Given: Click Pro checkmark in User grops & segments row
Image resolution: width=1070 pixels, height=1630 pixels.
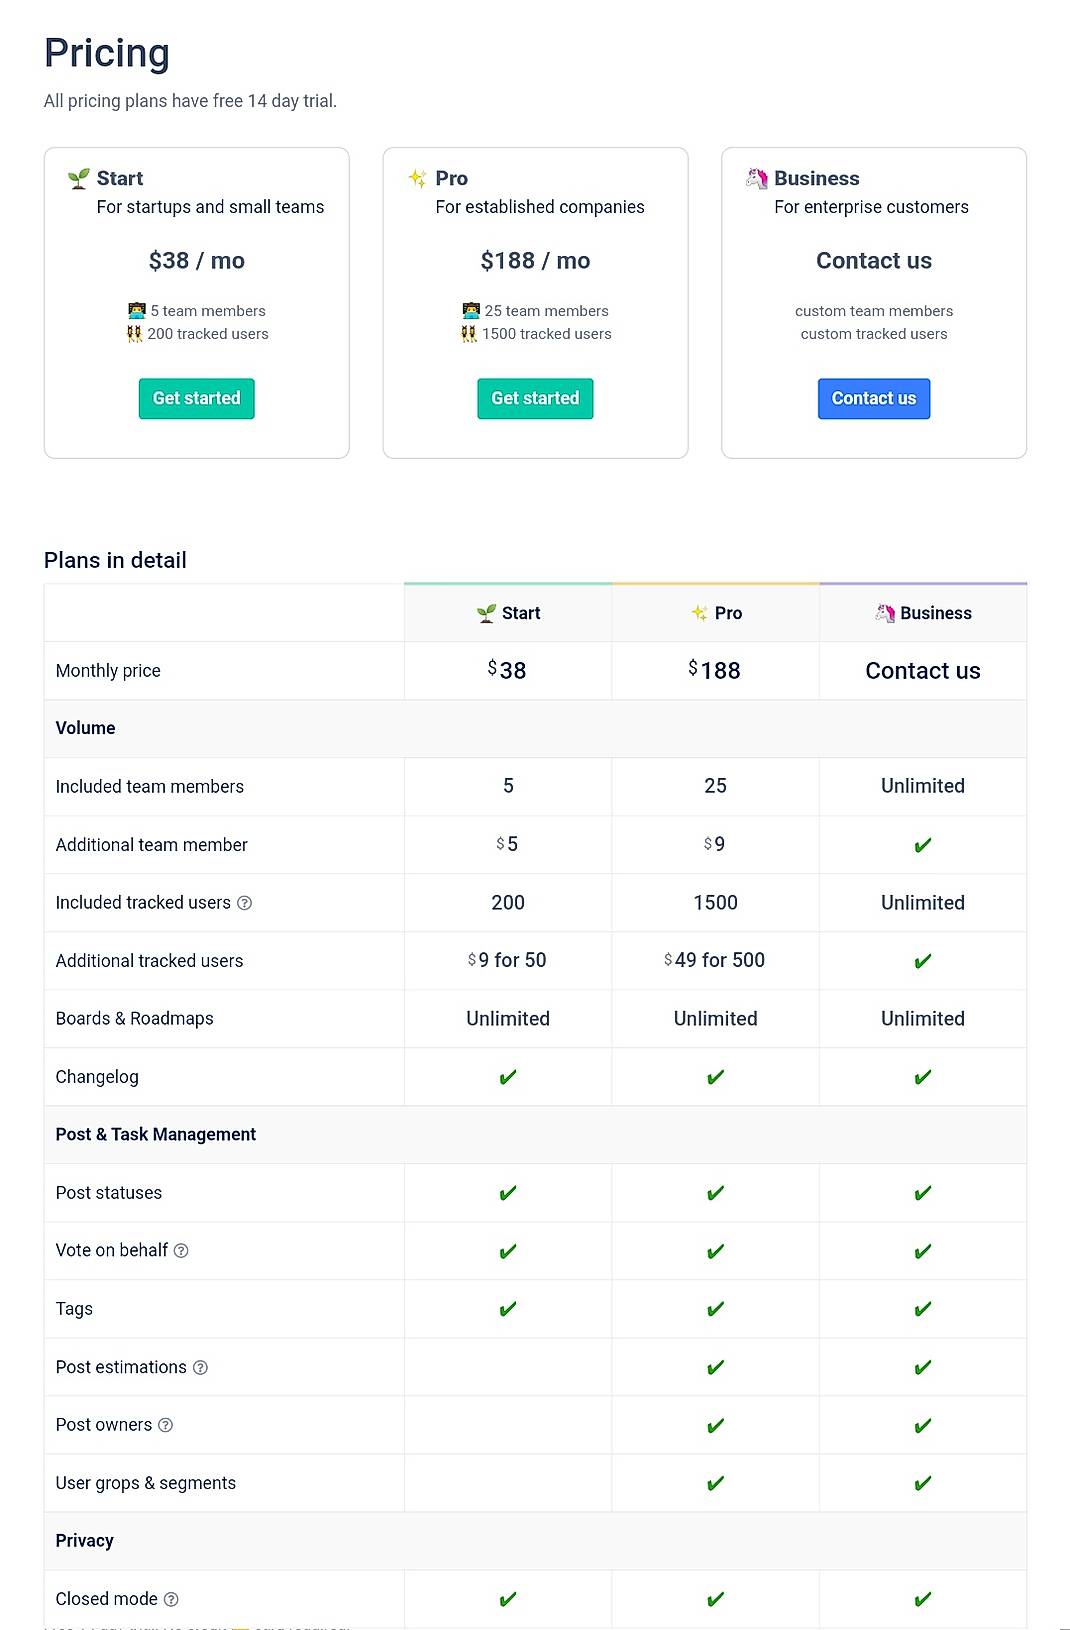Looking at the screenshot, I should click(x=715, y=1484).
